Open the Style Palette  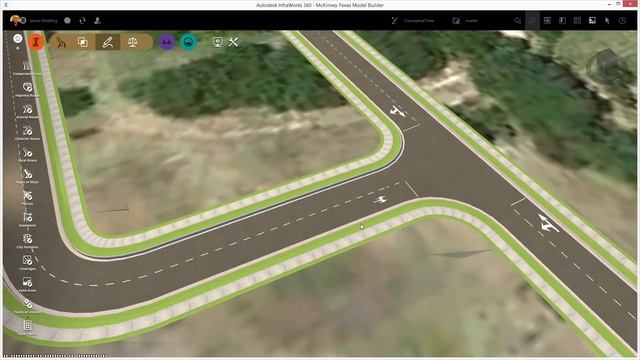tap(27, 328)
